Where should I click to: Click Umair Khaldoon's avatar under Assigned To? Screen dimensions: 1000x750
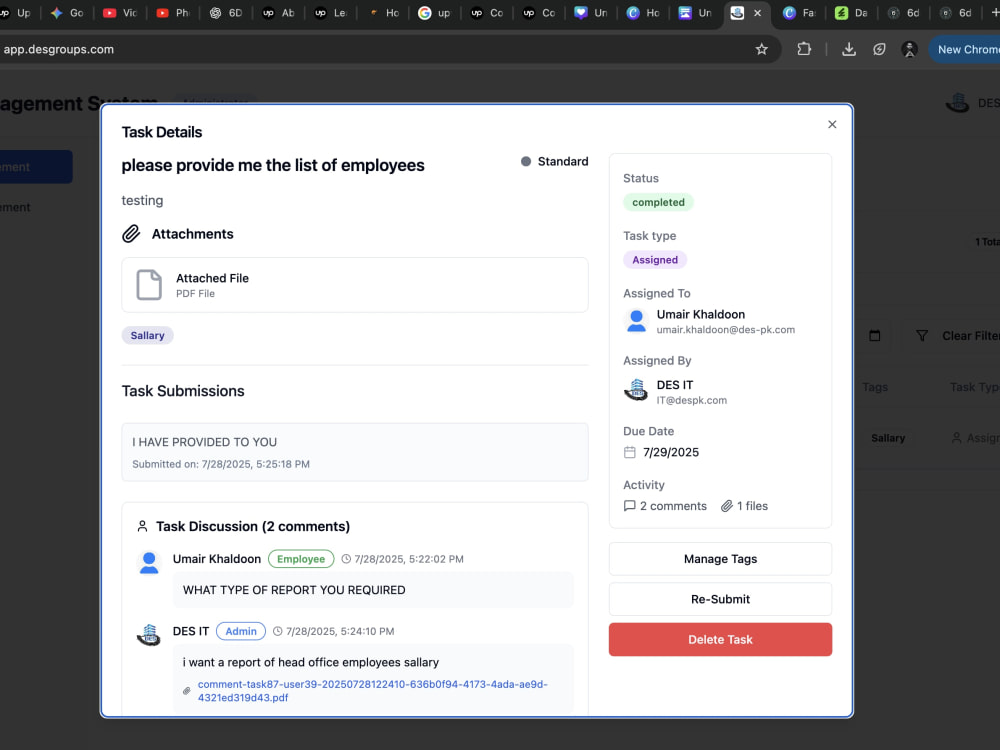(636, 321)
